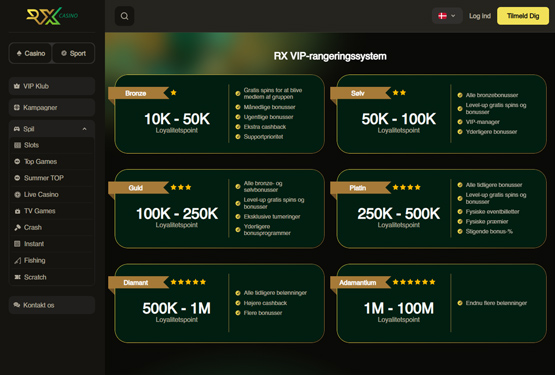Open Top Games in the sidebar
The width and height of the screenshot is (555, 375).
click(52, 161)
